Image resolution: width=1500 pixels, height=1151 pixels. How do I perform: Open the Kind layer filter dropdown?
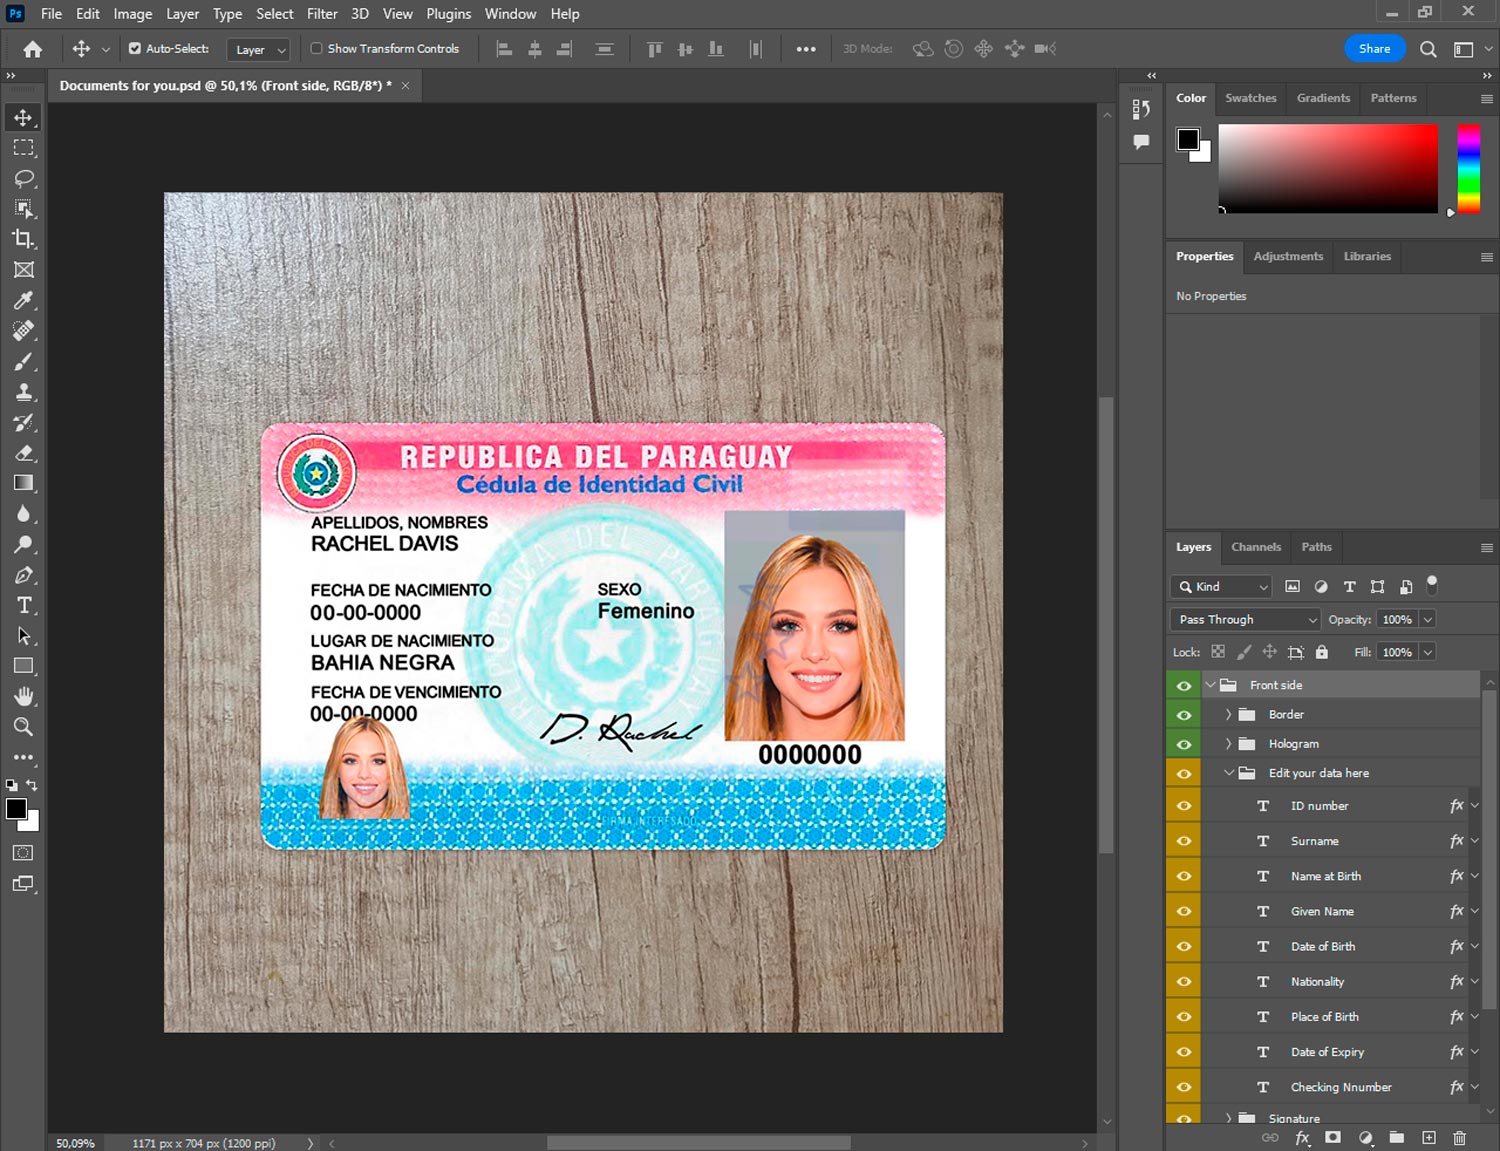(1222, 587)
